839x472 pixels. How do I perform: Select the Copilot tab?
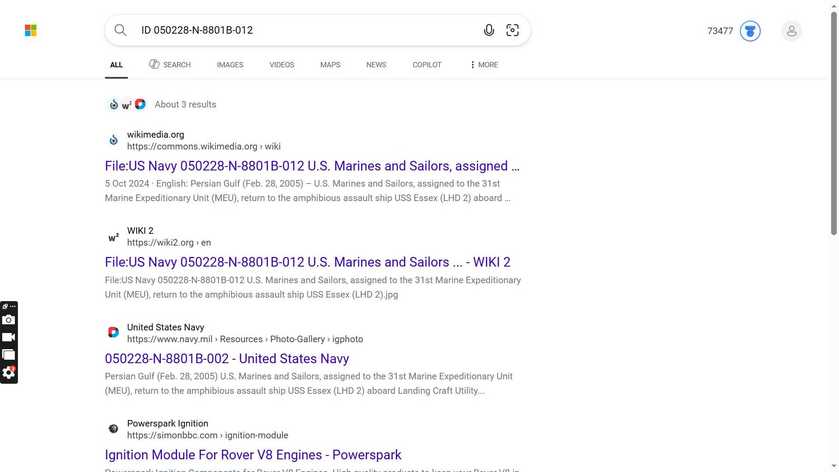427,65
